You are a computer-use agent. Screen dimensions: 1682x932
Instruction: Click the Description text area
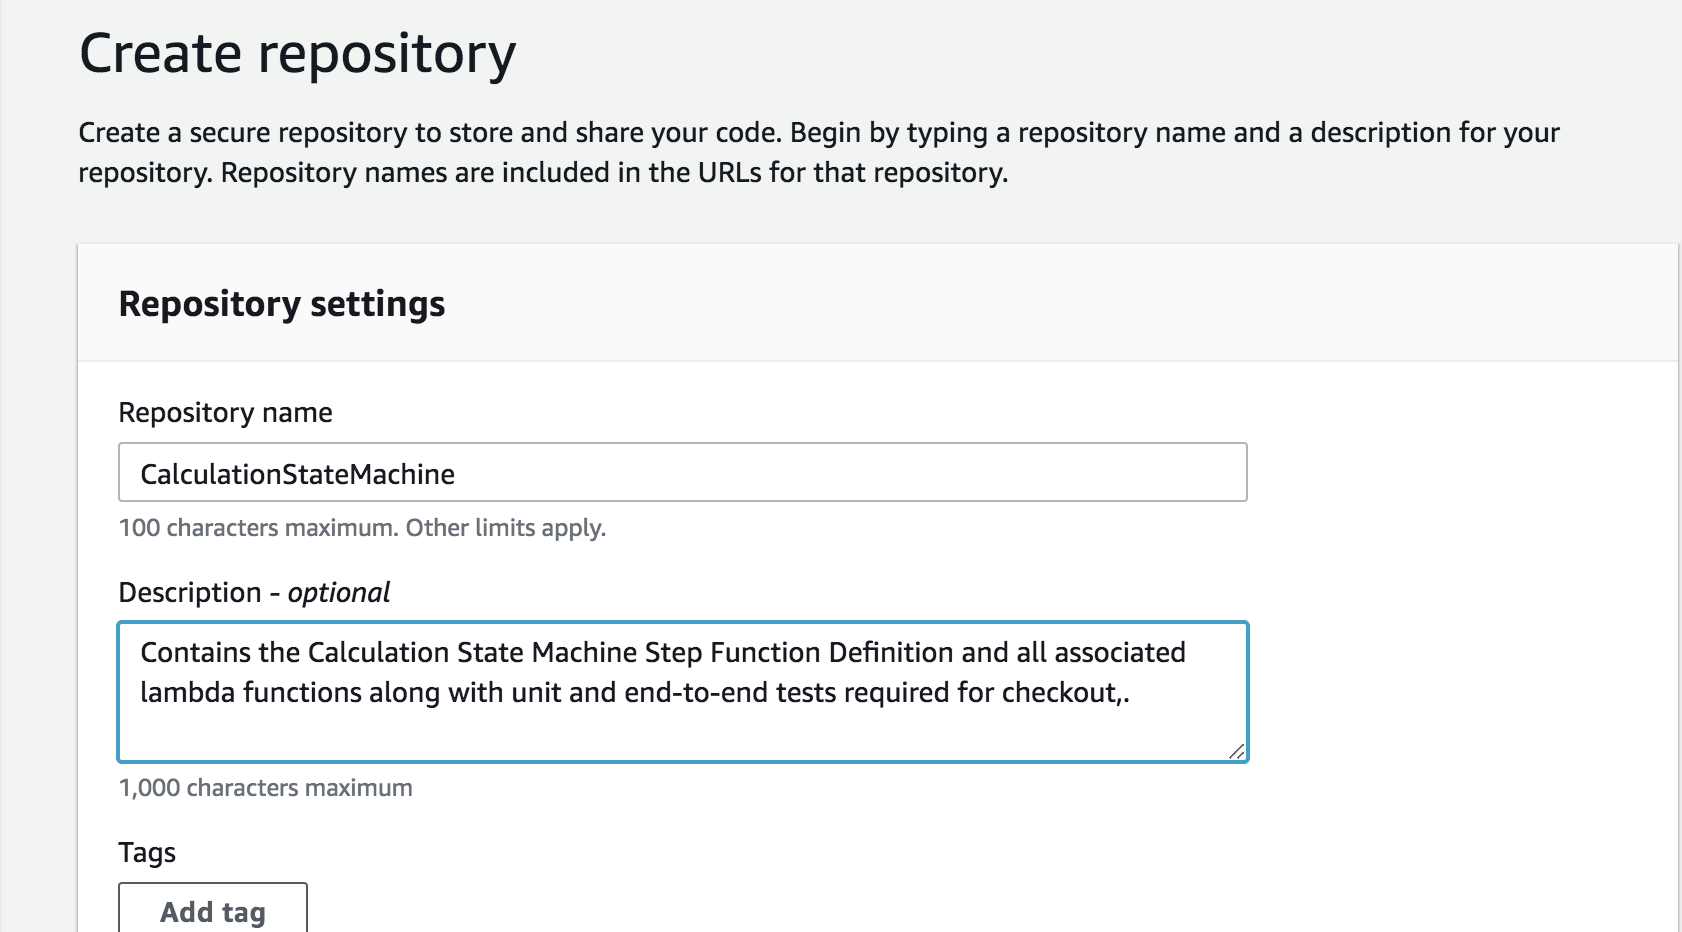click(x=683, y=690)
